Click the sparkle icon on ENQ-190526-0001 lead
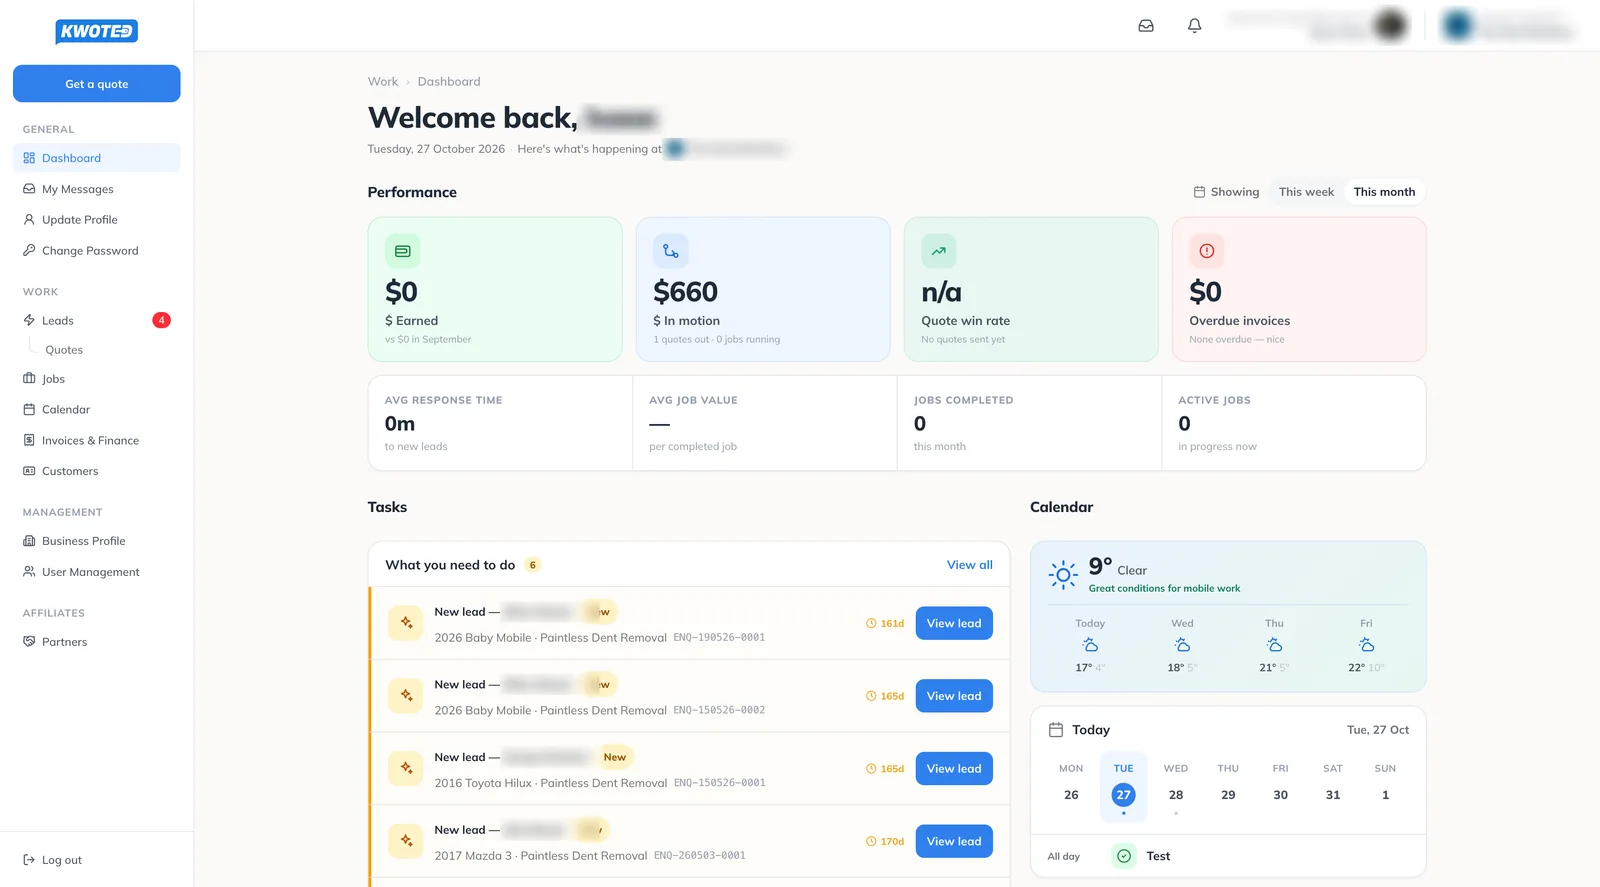1600x887 pixels. point(406,623)
